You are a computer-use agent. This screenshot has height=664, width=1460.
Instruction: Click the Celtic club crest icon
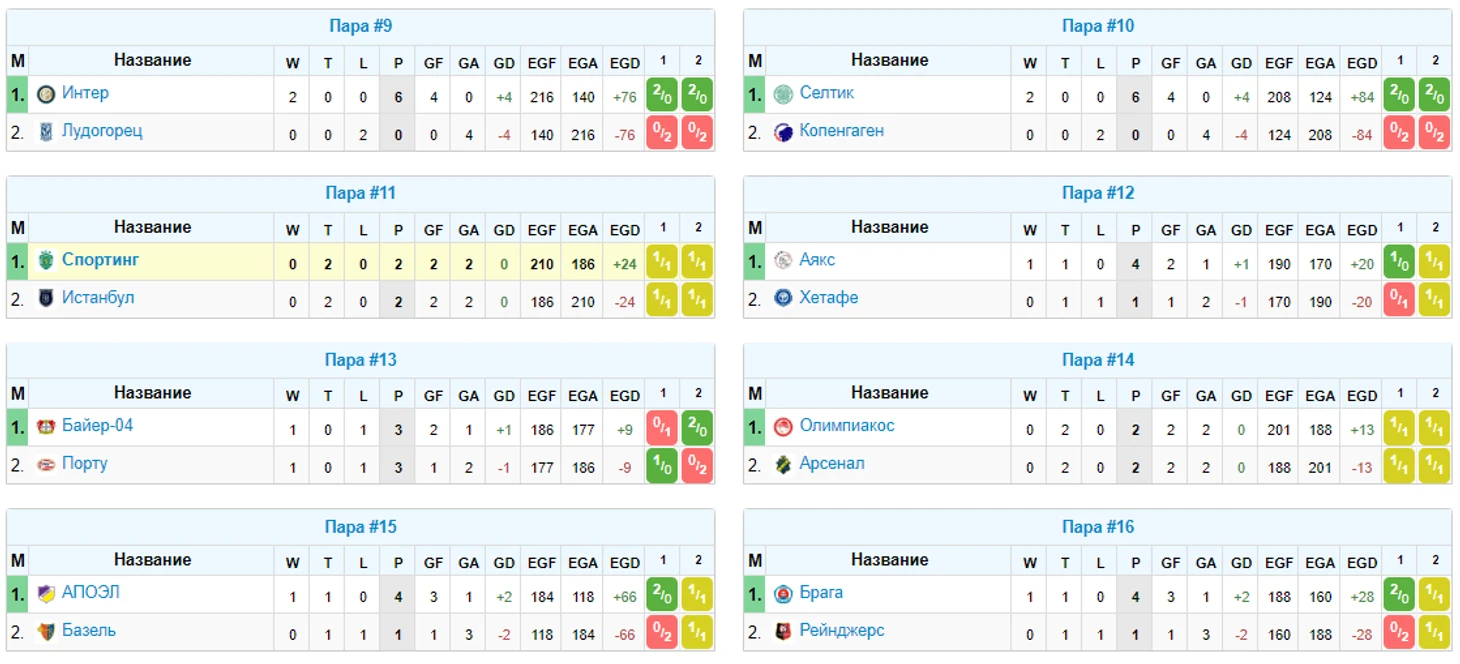click(783, 95)
